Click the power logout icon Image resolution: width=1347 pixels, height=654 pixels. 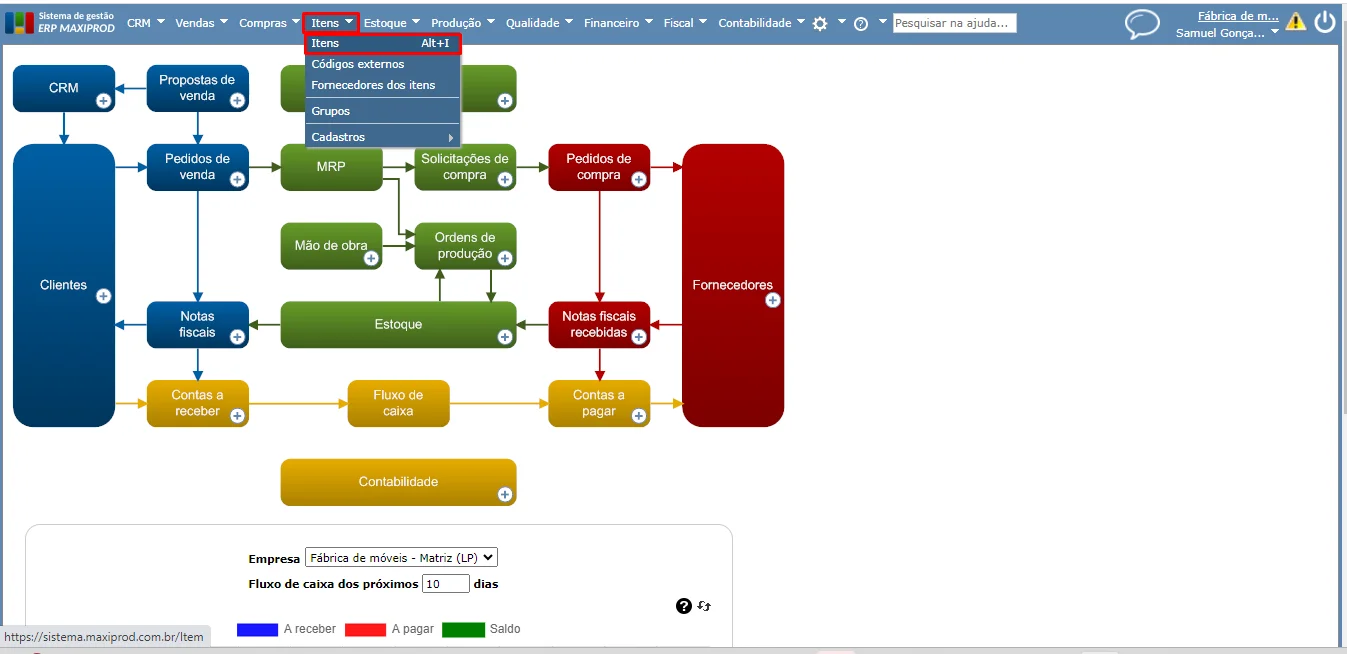tap(1325, 22)
